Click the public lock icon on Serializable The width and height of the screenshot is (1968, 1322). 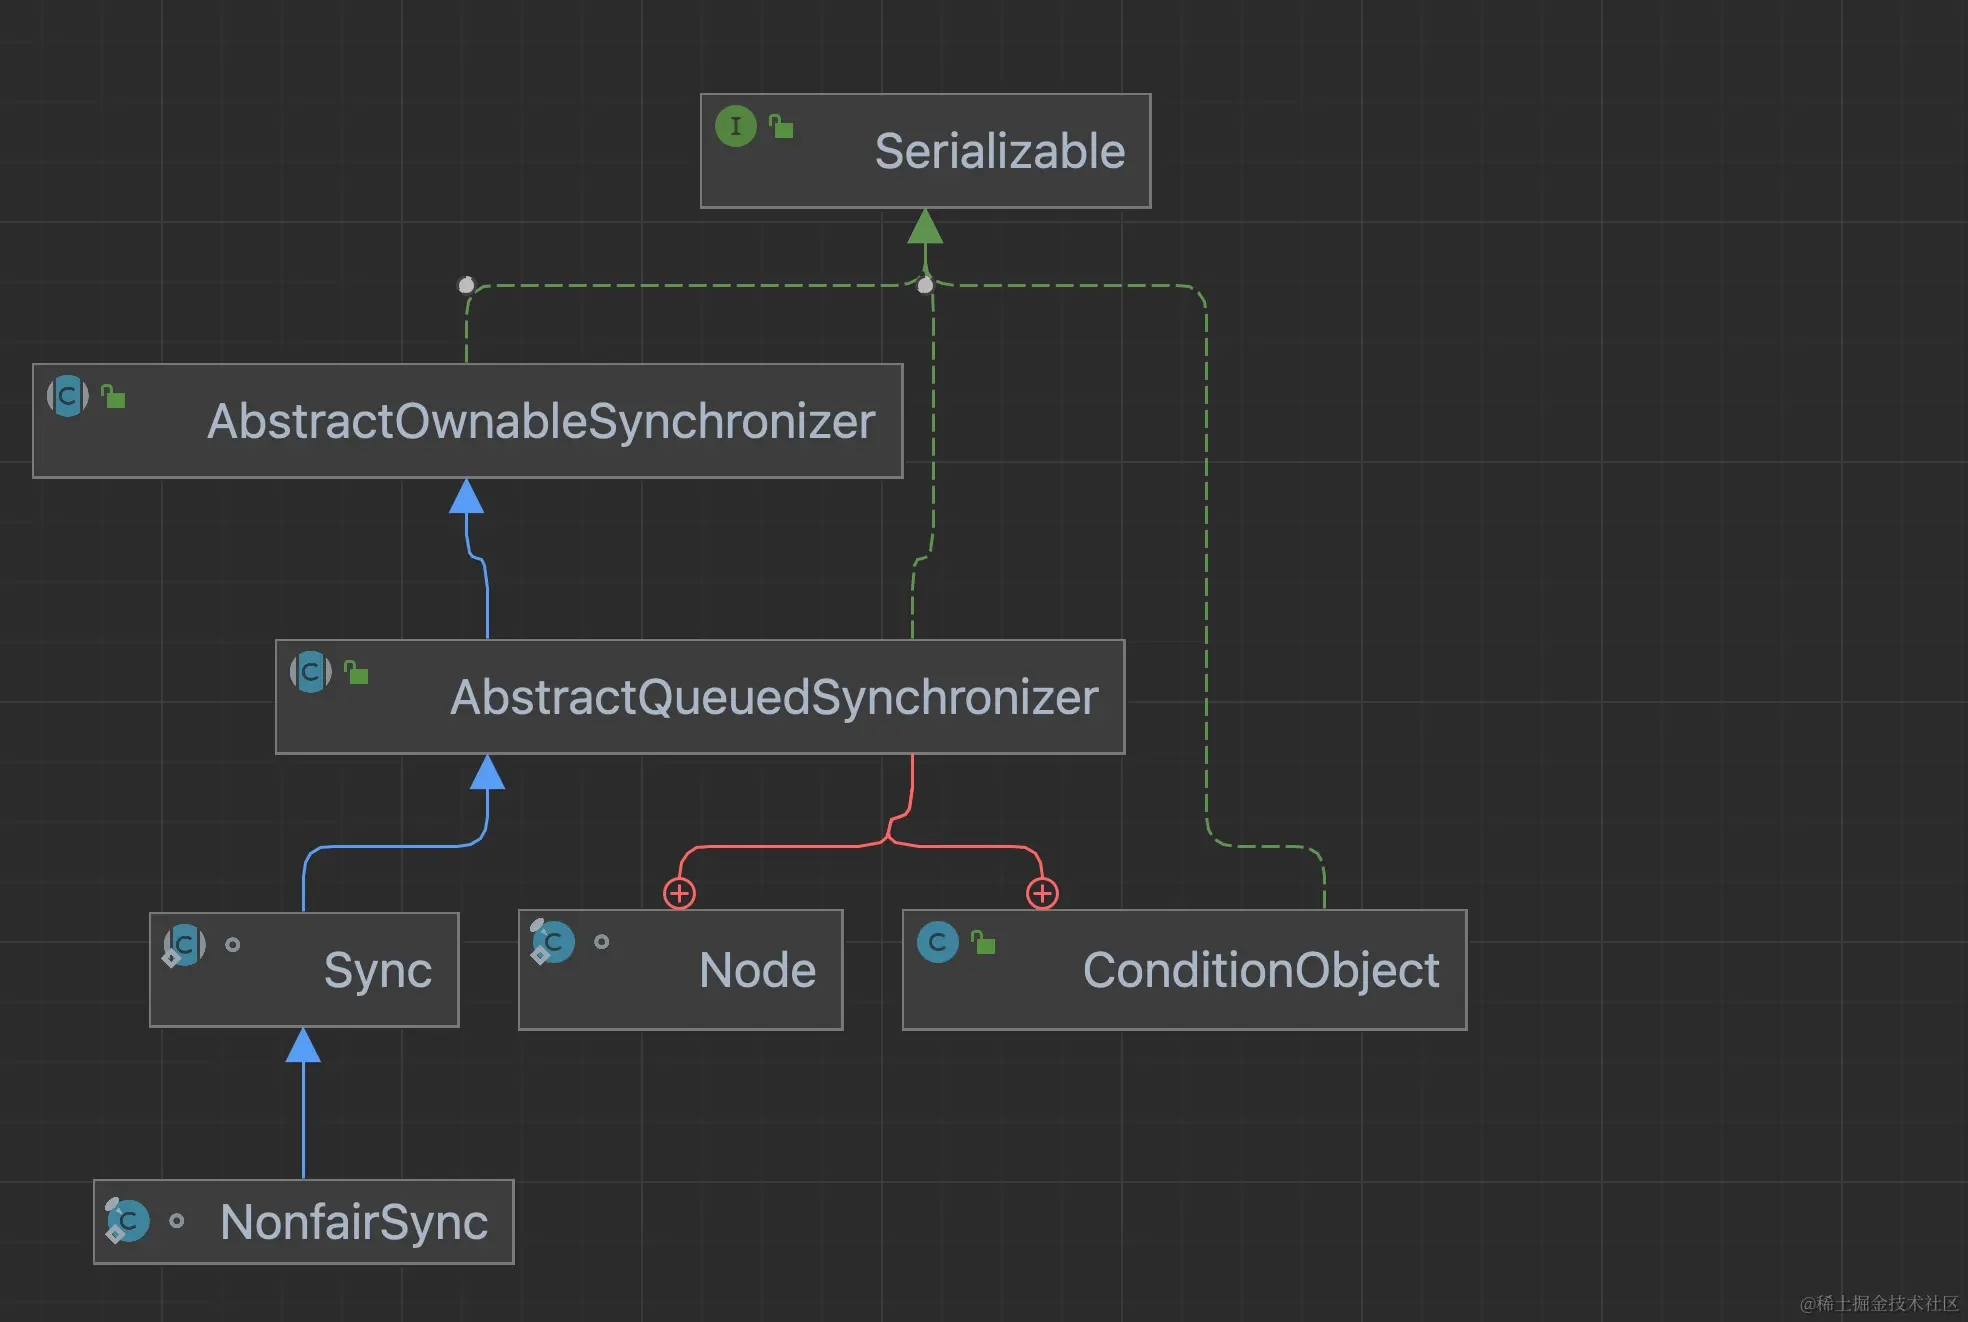click(x=781, y=127)
